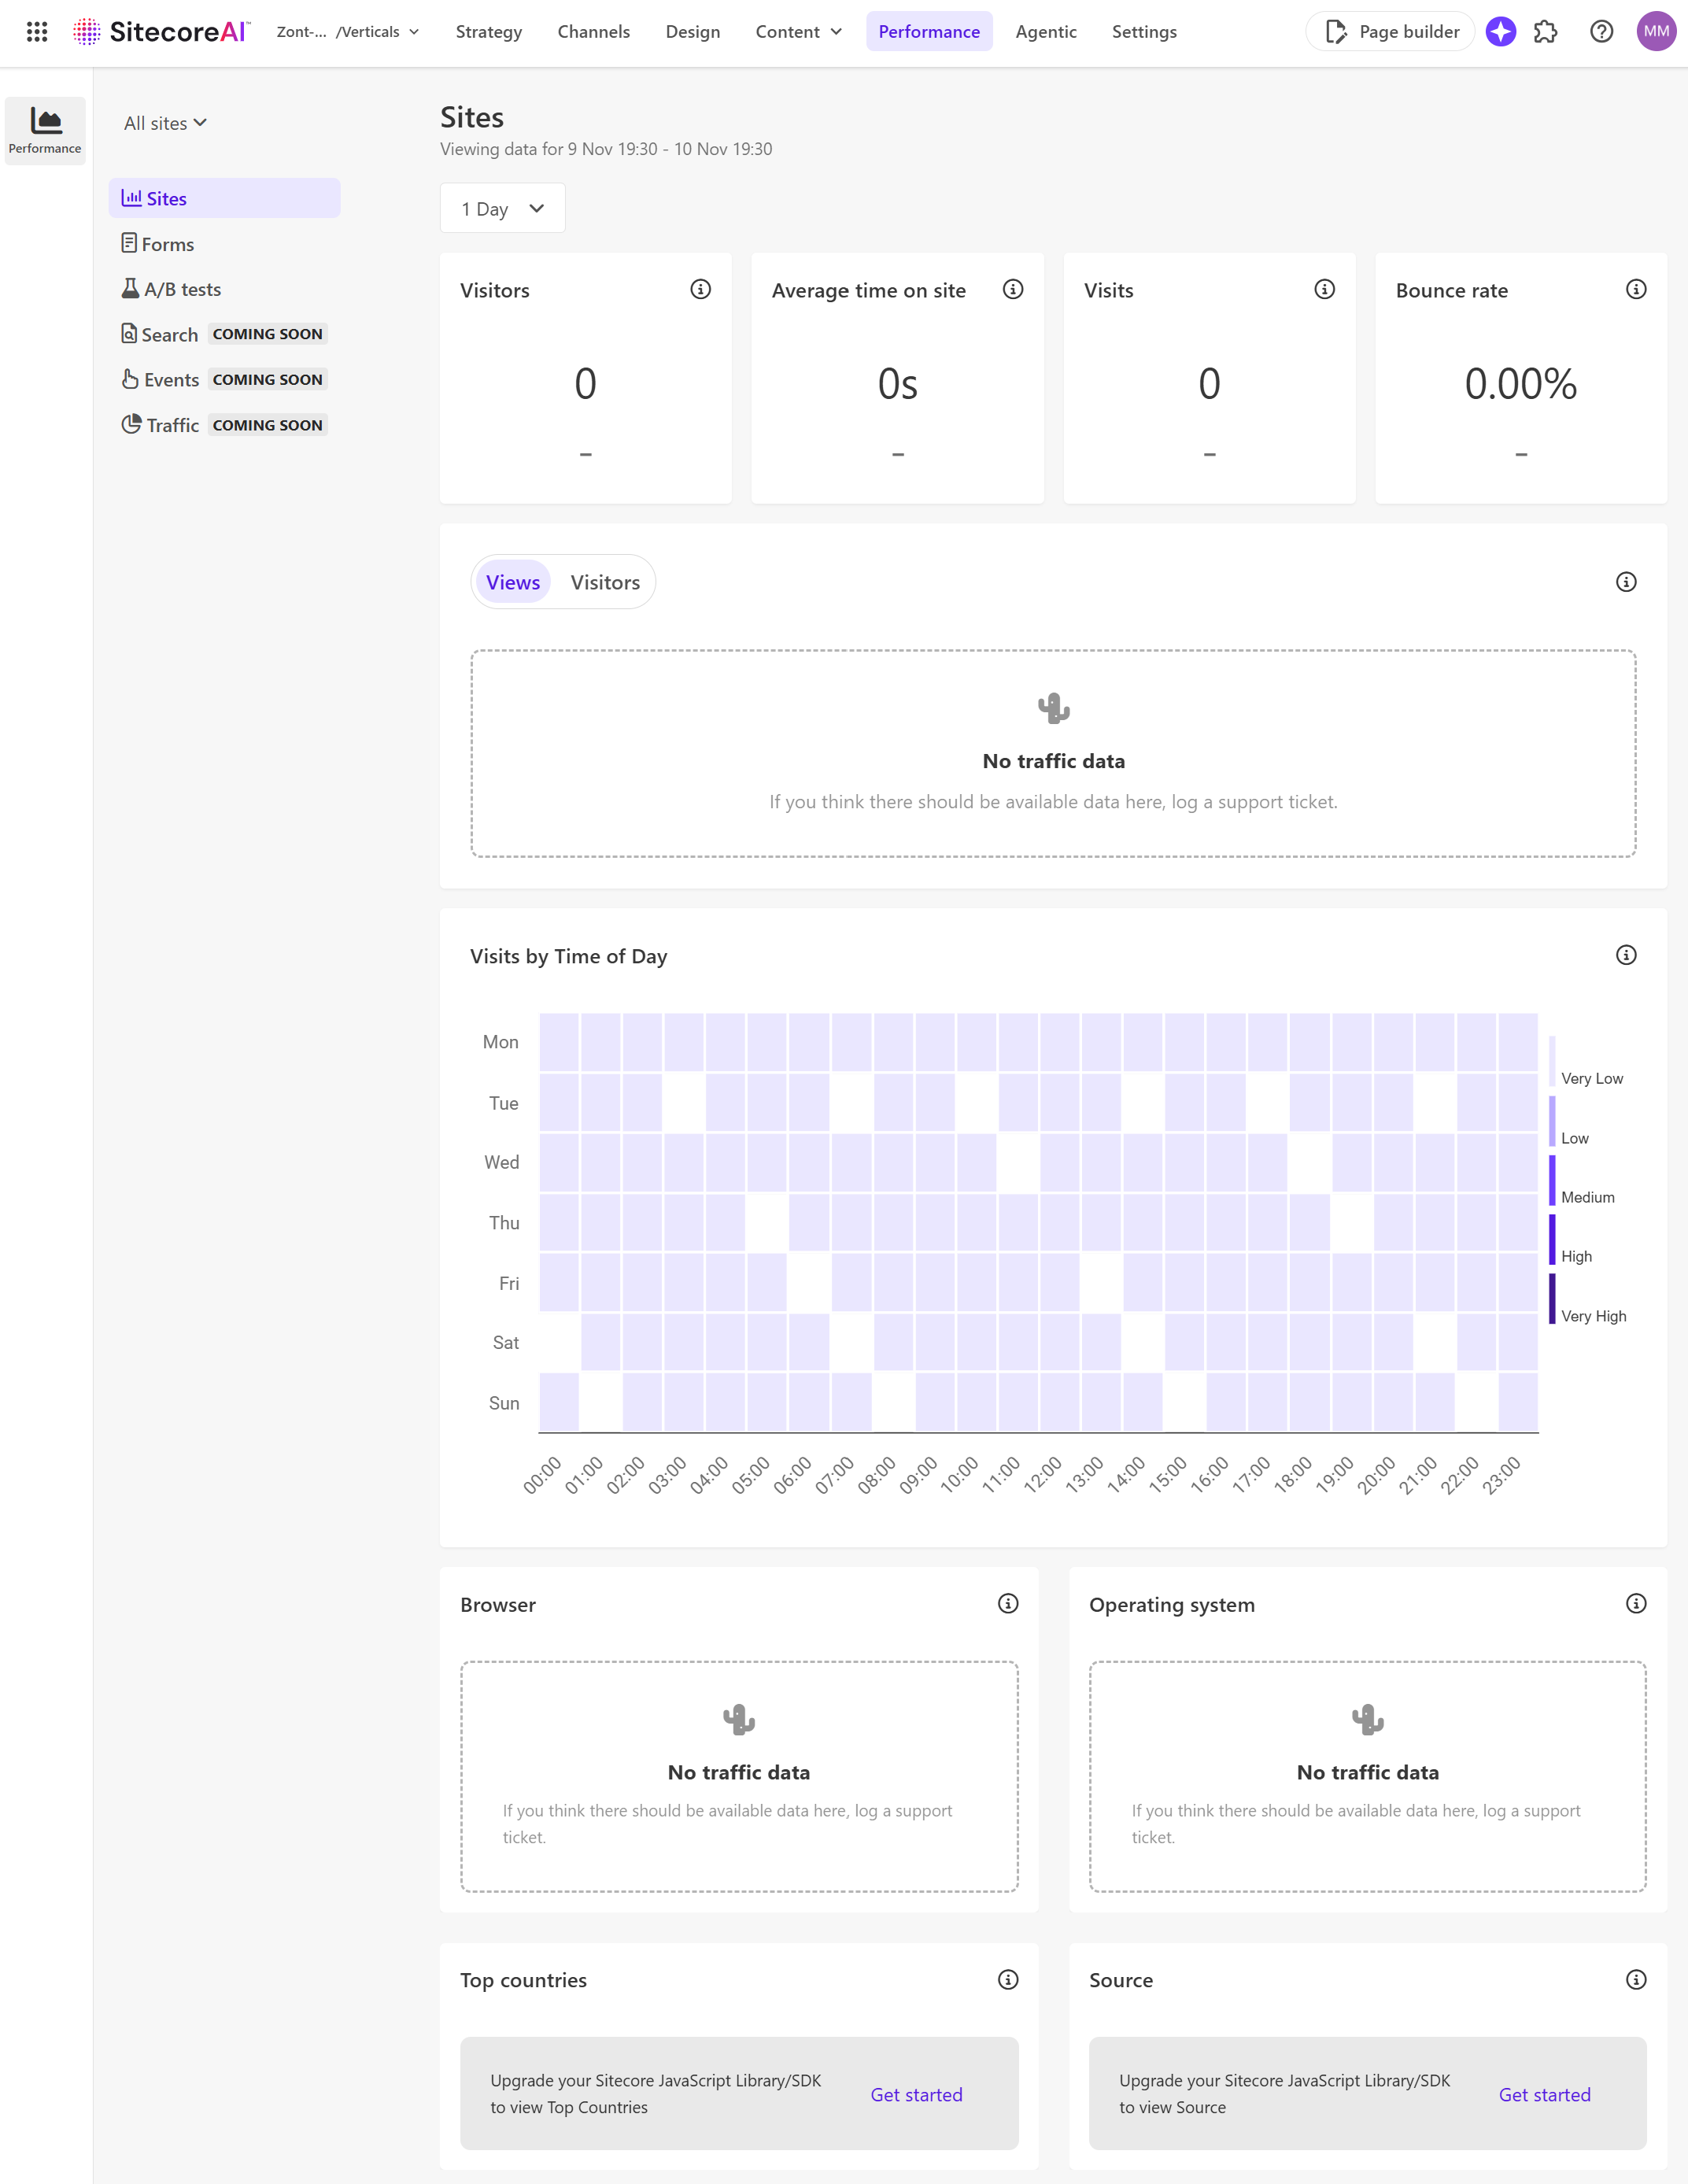Open the 1 Day range dropdown
1688x2184 pixels.
(502, 209)
